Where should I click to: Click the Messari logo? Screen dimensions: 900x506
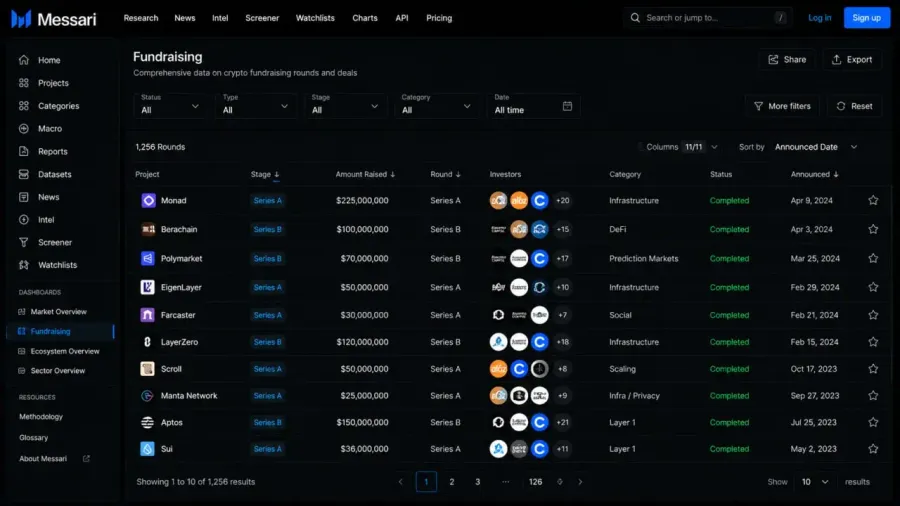(x=53, y=19)
